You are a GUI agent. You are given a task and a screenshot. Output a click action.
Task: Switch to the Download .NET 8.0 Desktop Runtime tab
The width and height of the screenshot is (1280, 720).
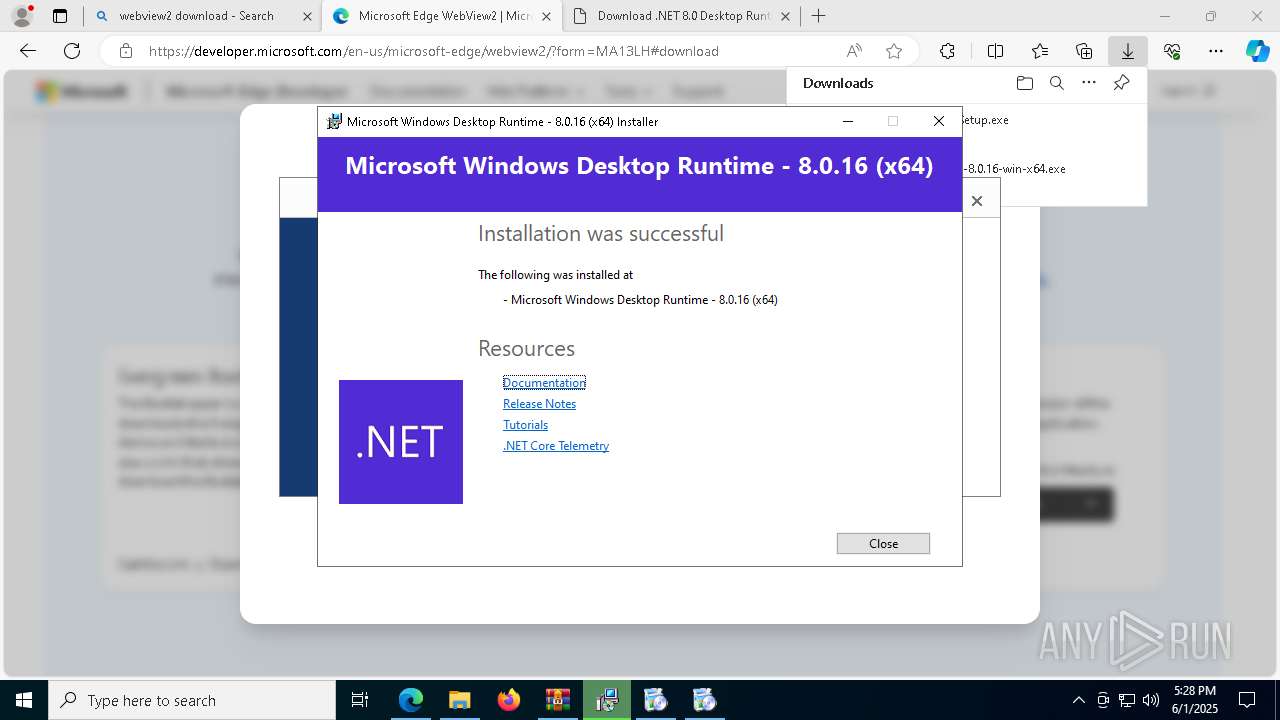tap(683, 16)
